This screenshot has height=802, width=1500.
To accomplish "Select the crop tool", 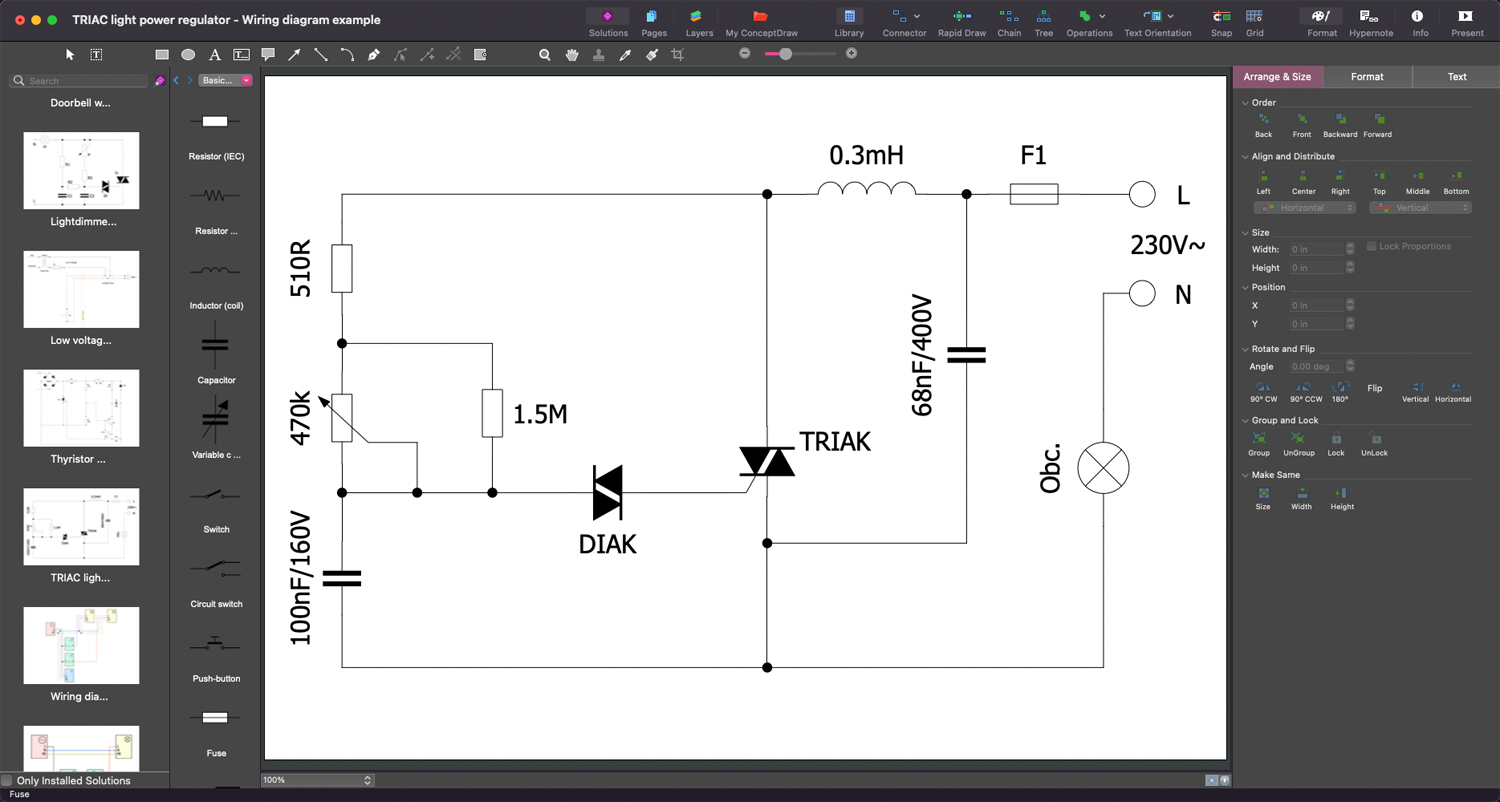I will (x=678, y=55).
